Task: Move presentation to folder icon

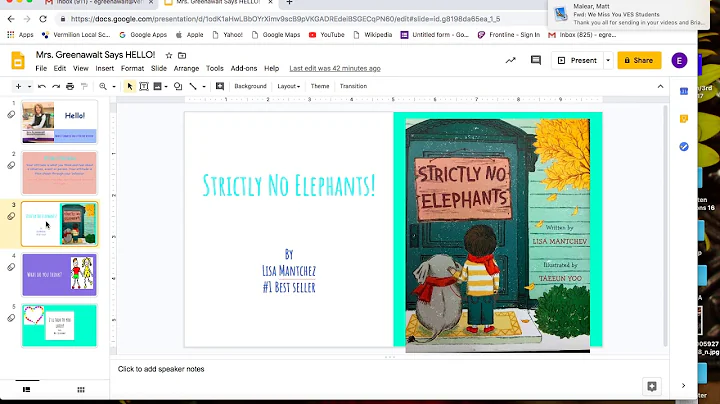Action: point(182,55)
